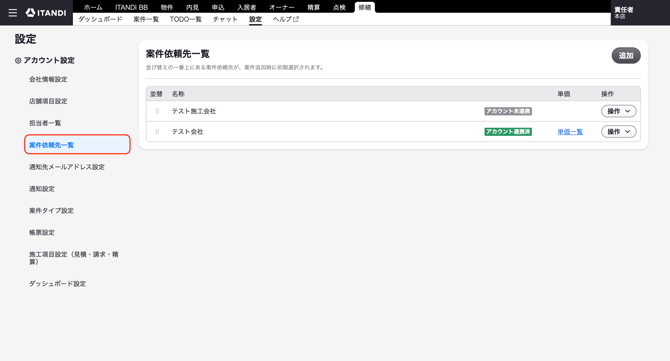
Task: Switch to ダッシュボード sub-tab
Action: [x=100, y=19]
